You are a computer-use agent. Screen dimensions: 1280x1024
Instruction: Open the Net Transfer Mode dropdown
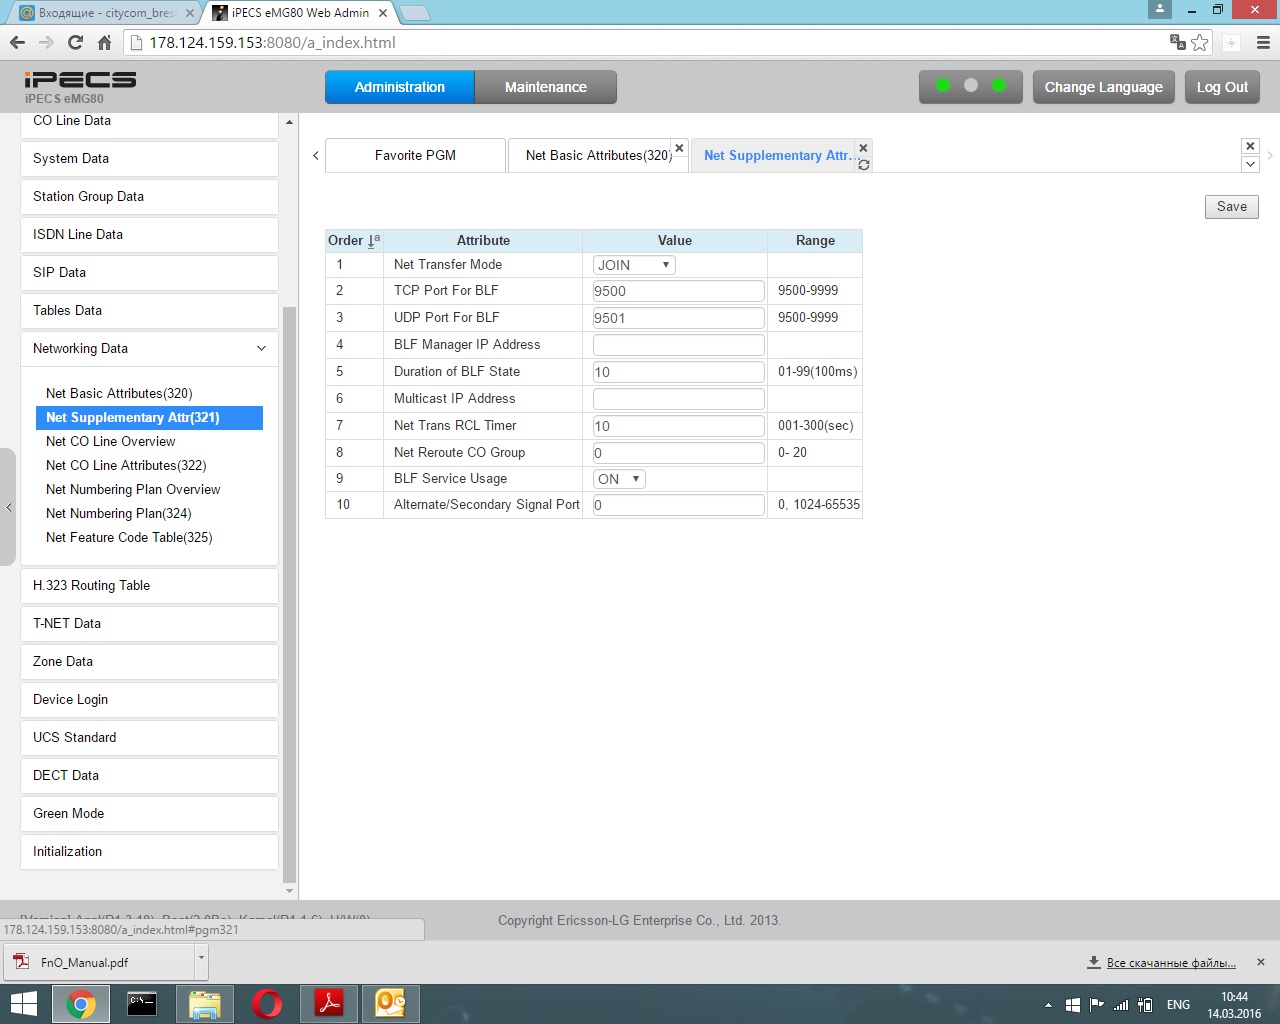[634, 265]
